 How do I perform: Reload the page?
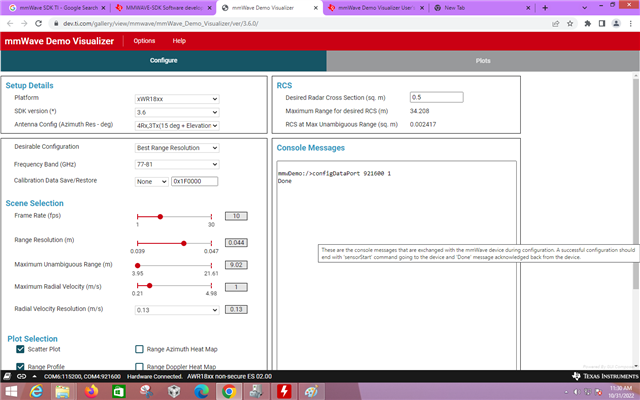(x=38, y=24)
